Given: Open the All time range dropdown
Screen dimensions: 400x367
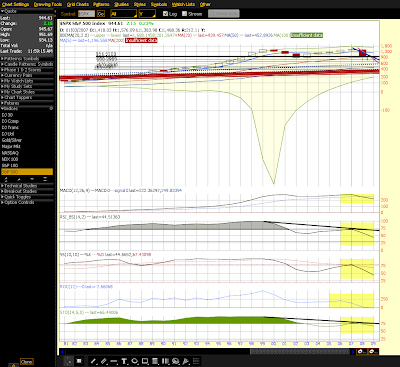Looking at the screenshot, I should (x=123, y=14).
